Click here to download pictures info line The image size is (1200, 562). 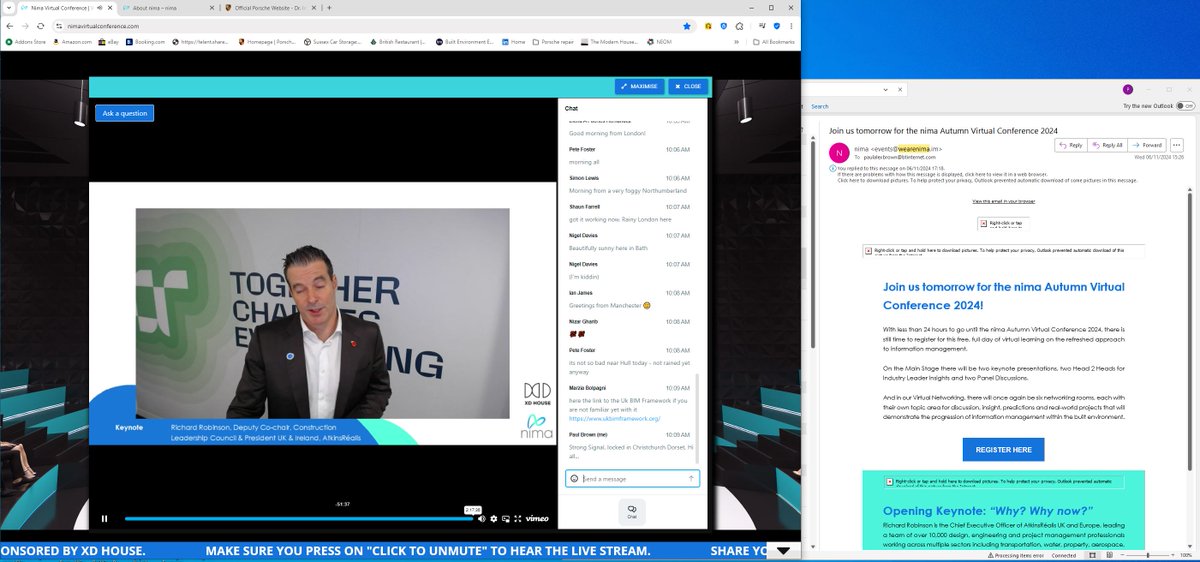pos(987,180)
